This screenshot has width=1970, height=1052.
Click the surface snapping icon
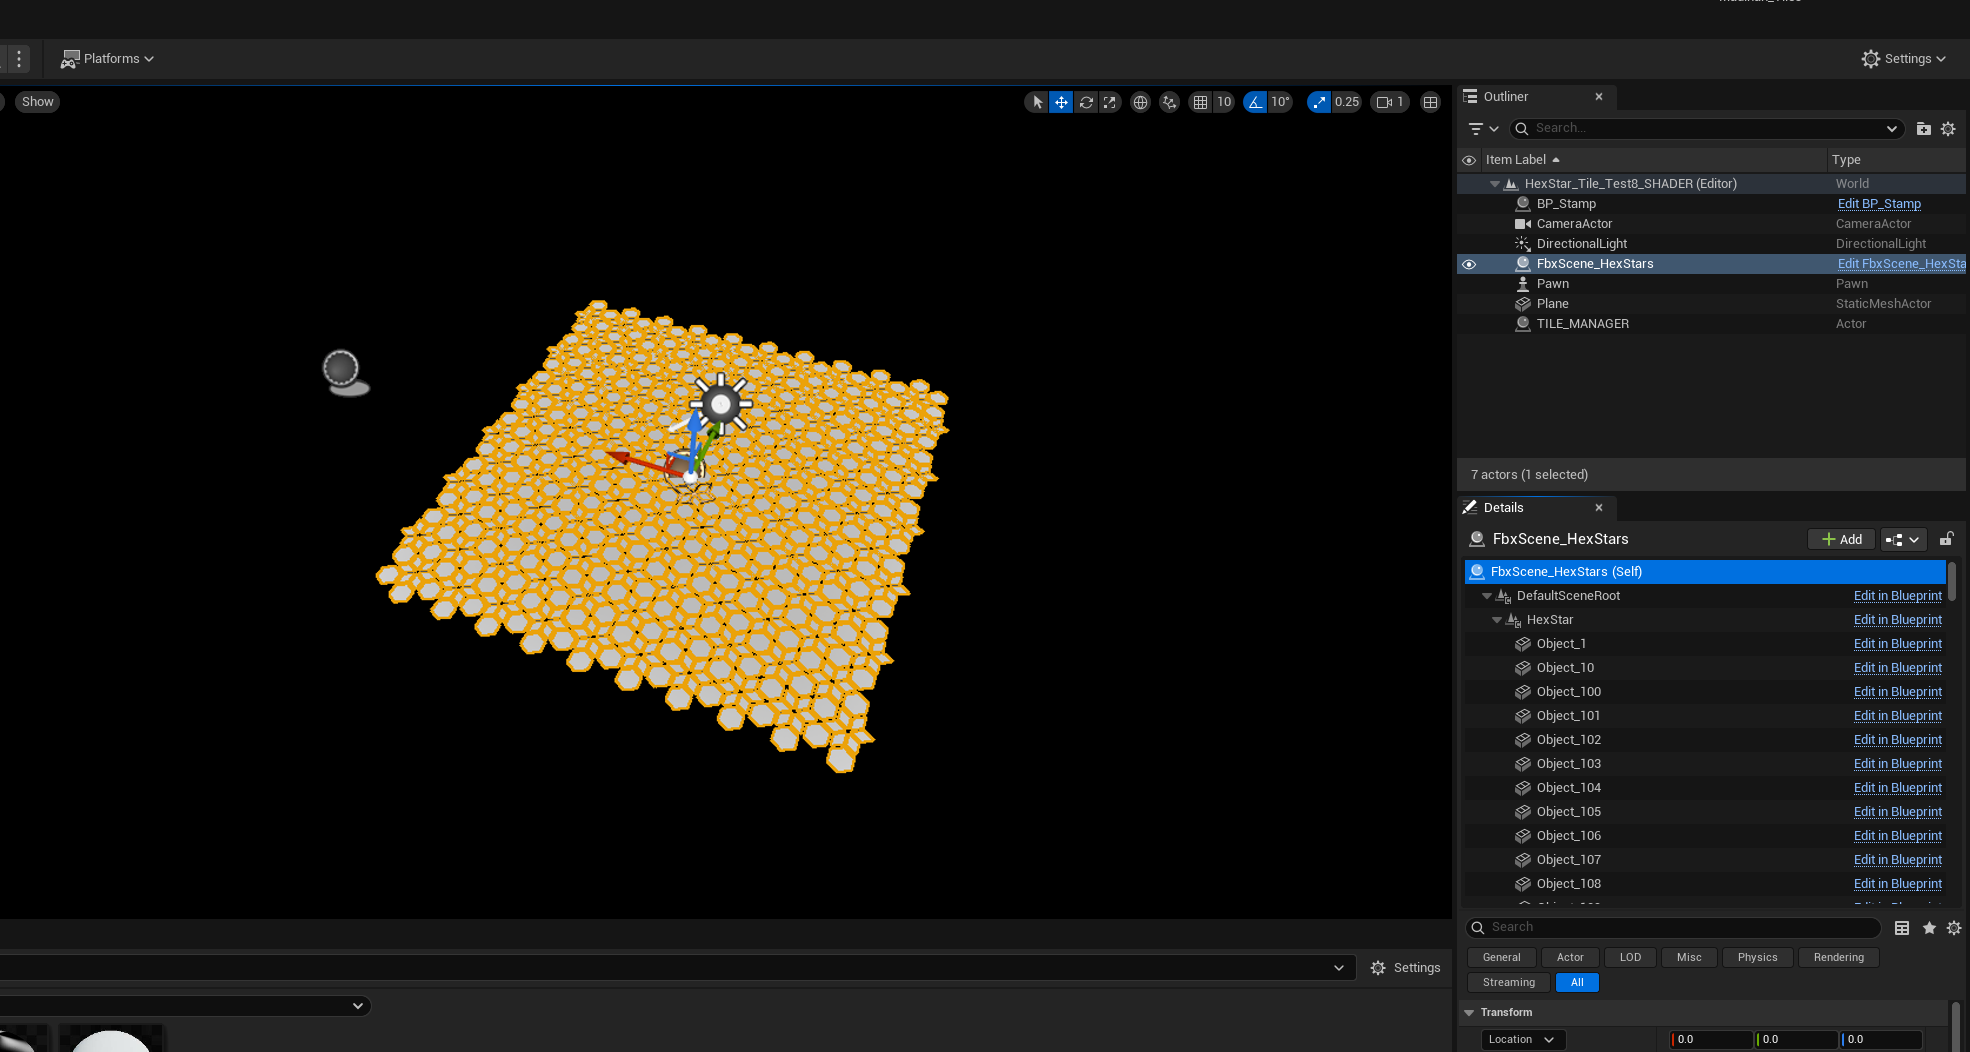click(x=1169, y=102)
